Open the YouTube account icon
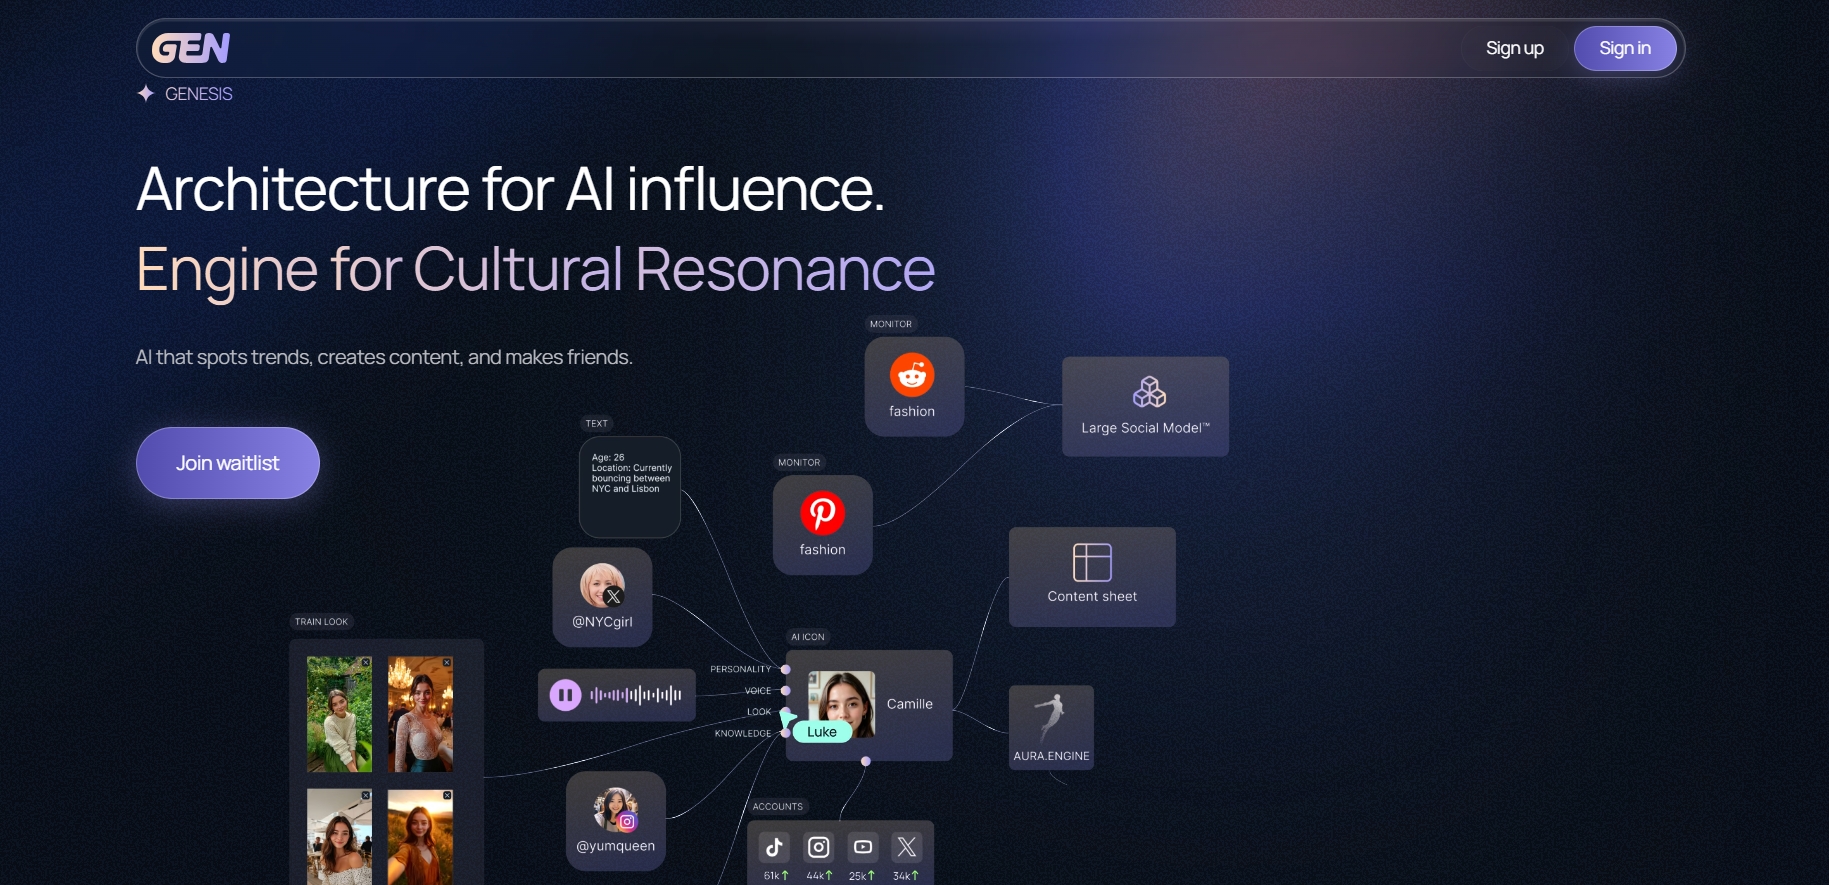 click(x=863, y=847)
